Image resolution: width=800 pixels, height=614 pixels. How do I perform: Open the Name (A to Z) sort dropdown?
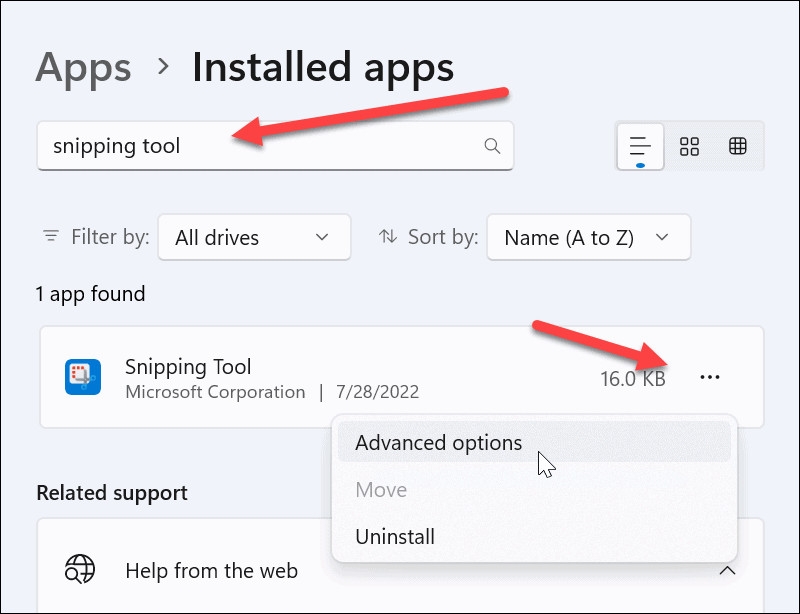click(x=588, y=237)
